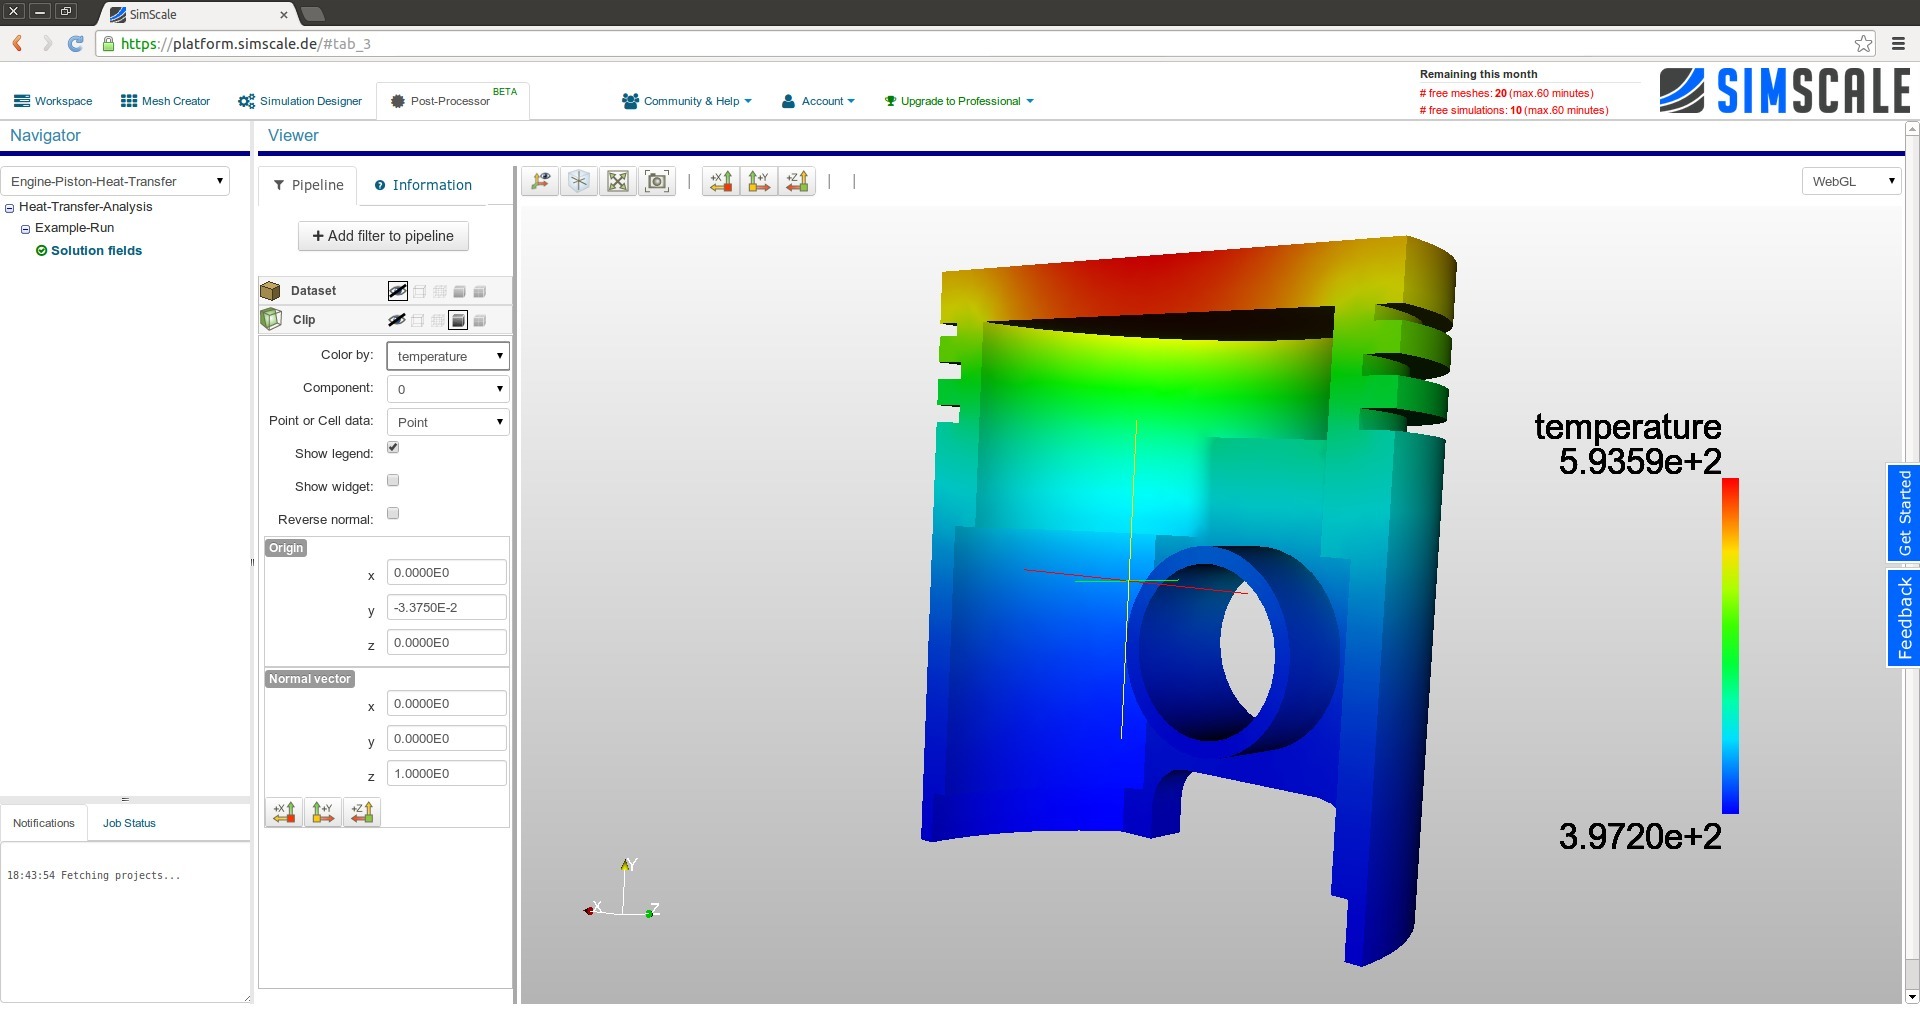1920x1032 pixels.
Task: Open the Color by dropdown
Action: pyautogui.click(x=447, y=356)
